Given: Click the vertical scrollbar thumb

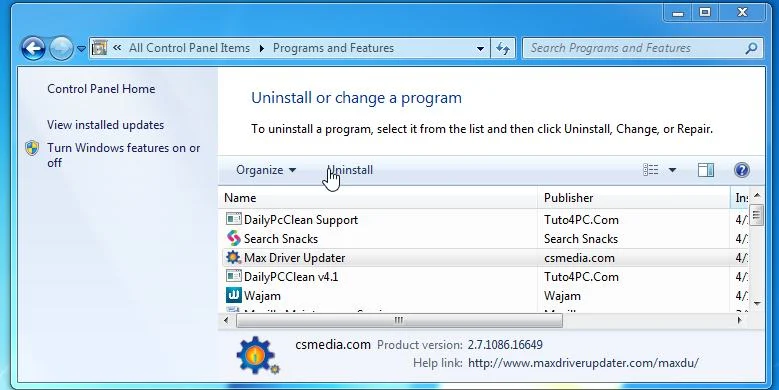Looking at the screenshot, I should [757, 215].
